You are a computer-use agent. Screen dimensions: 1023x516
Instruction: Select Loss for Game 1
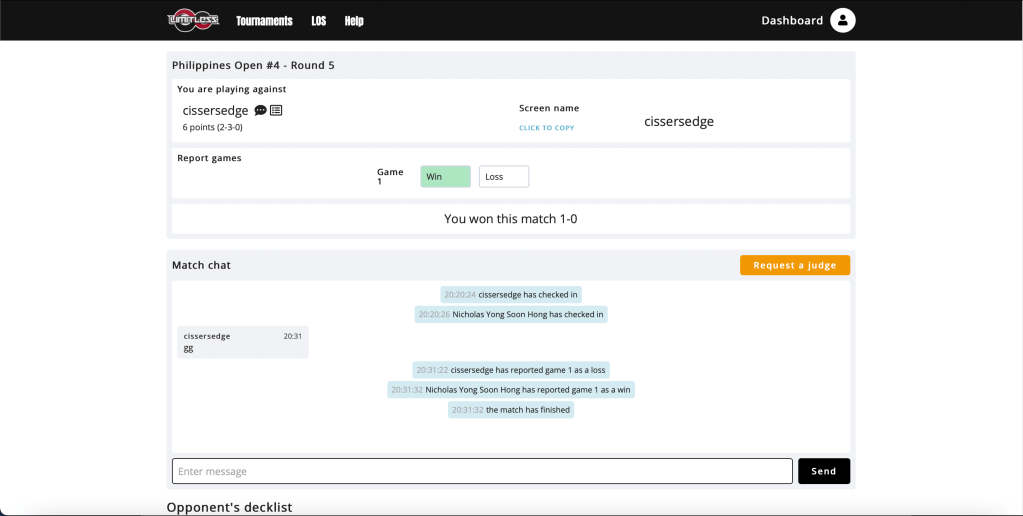click(x=503, y=177)
